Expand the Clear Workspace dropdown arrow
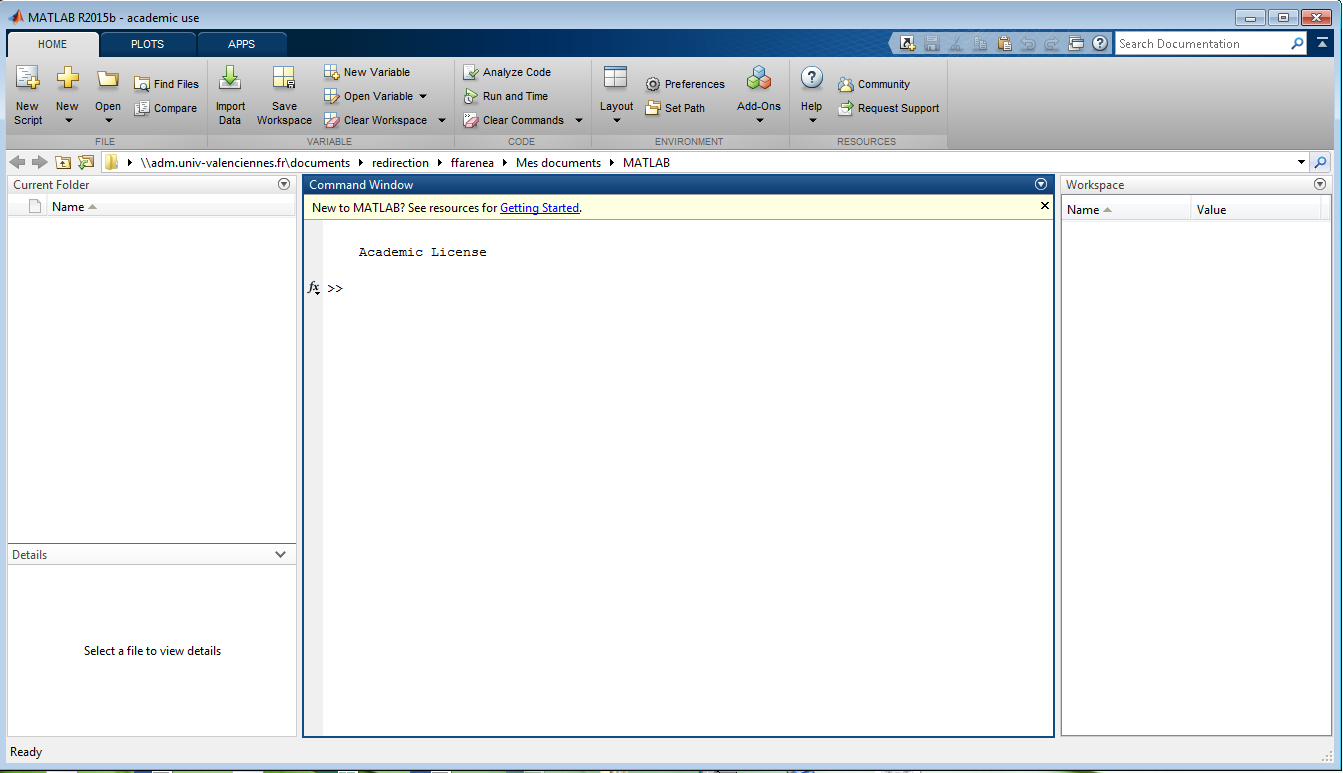 (x=442, y=120)
